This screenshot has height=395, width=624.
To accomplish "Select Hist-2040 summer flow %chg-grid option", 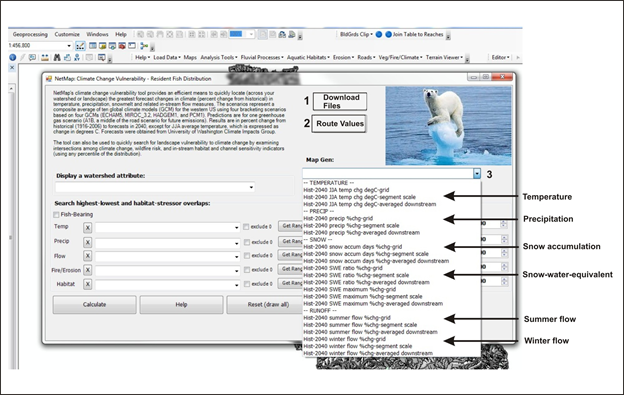I will 347,318.
